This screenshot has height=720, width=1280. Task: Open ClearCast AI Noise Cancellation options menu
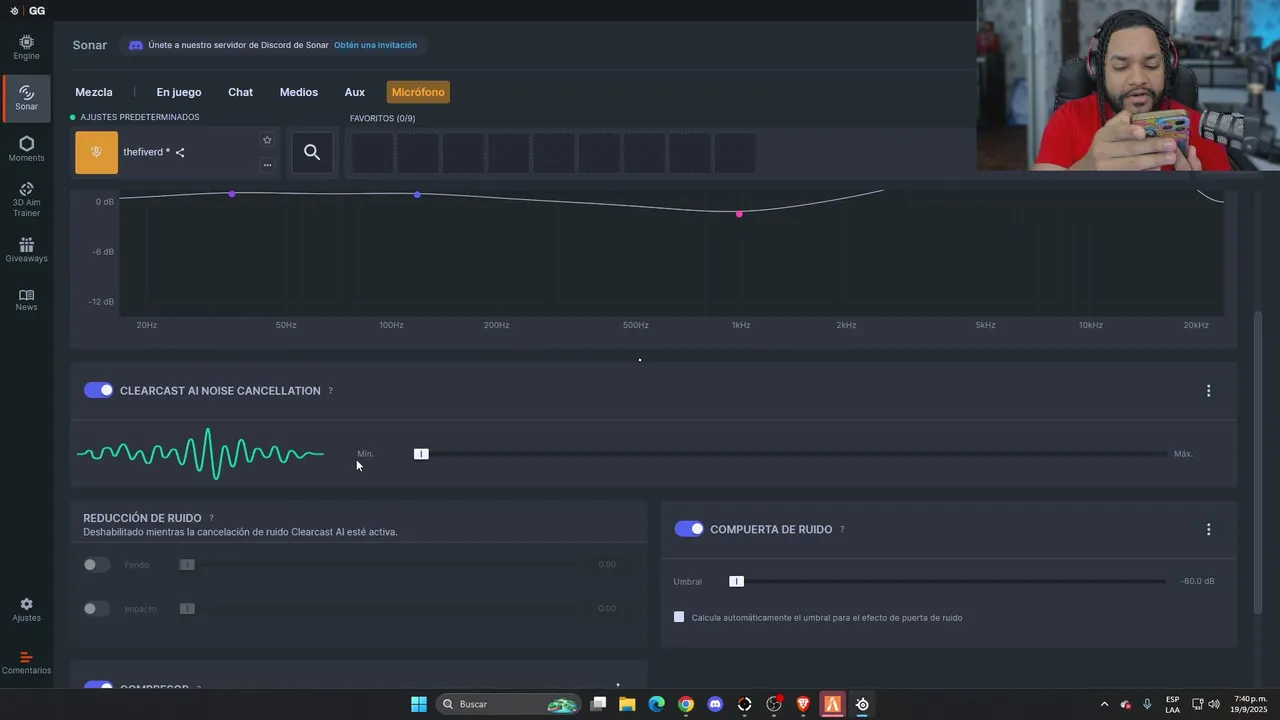pyautogui.click(x=1208, y=391)
